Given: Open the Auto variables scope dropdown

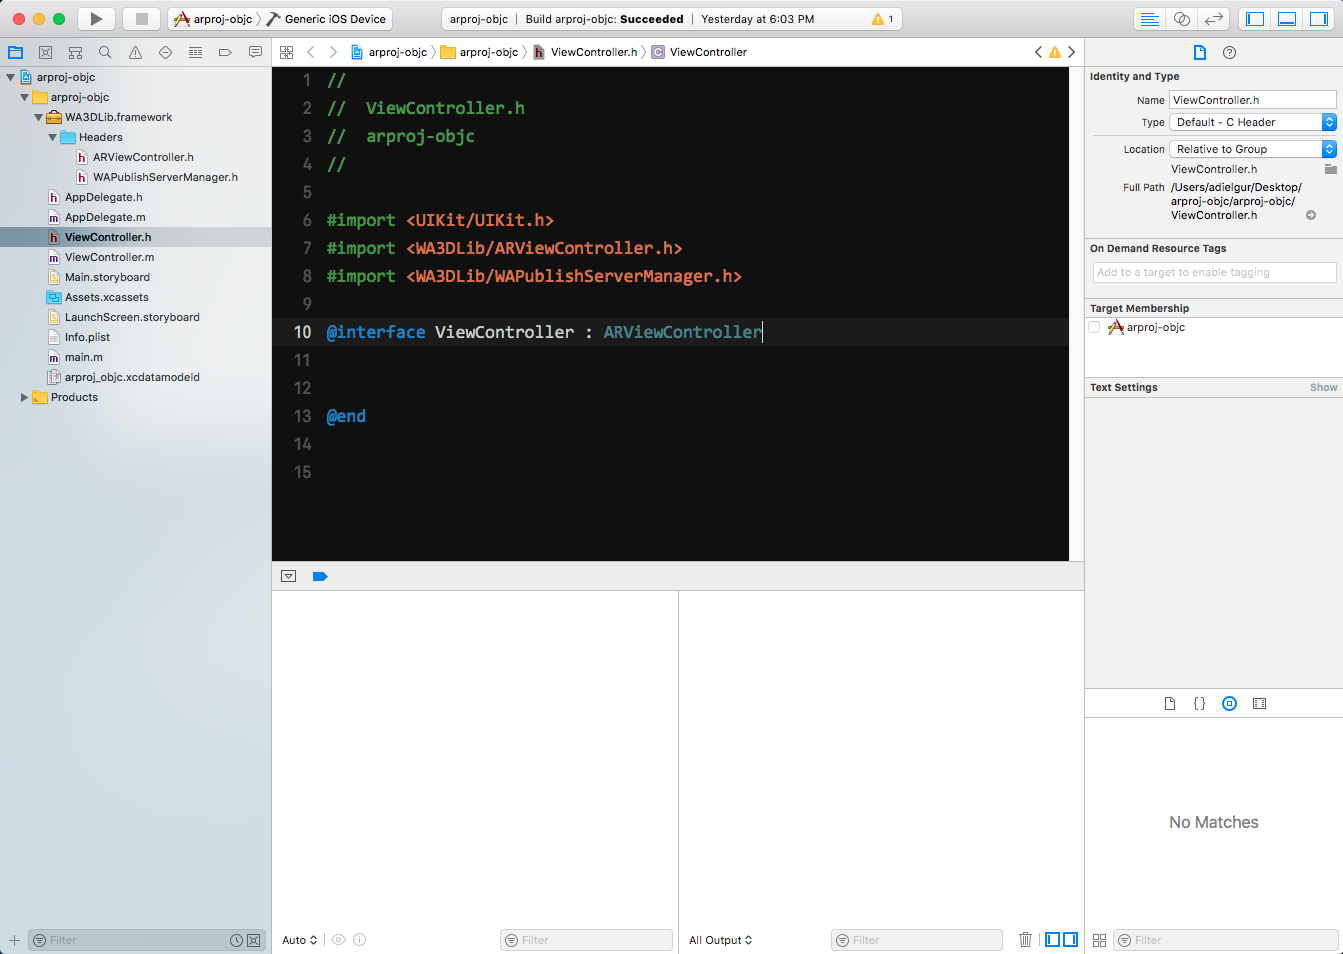Looking at the screenshot, I should [x=299, y=940].
